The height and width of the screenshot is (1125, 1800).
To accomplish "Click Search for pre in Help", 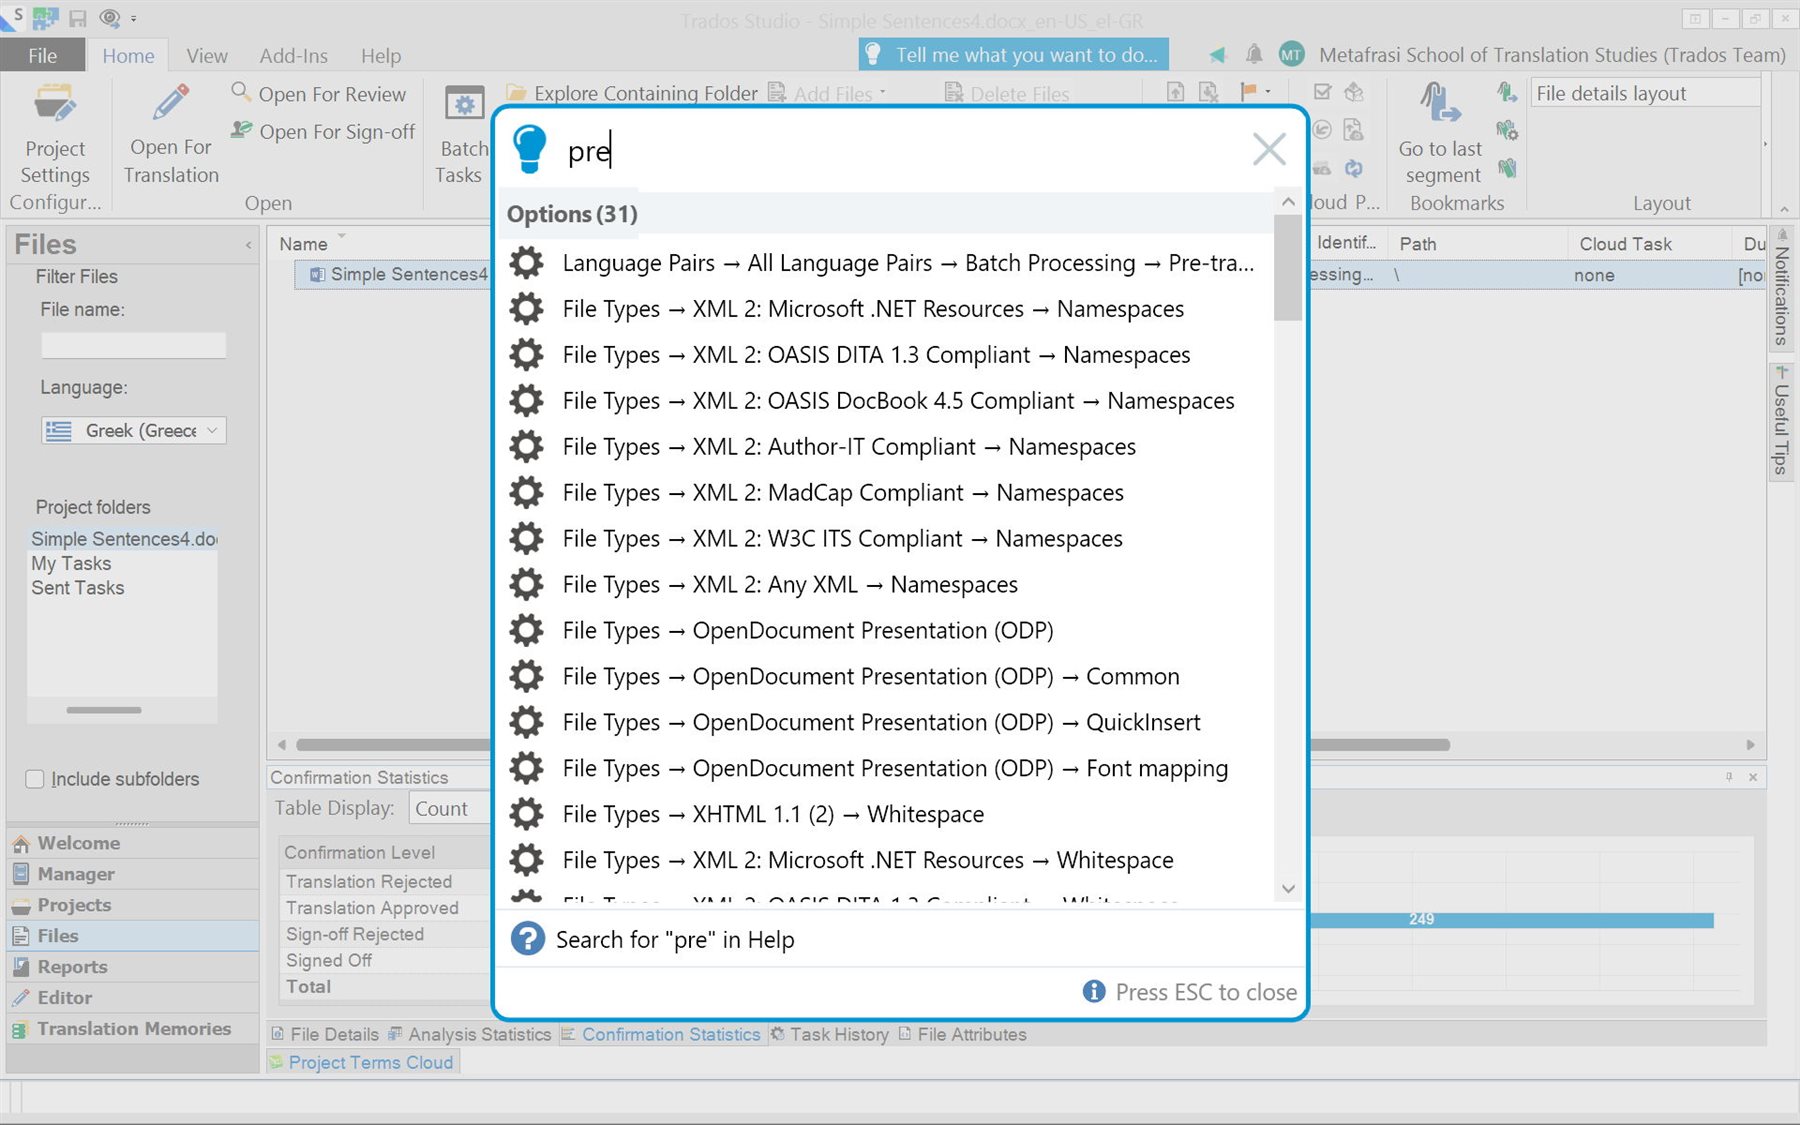I will (675, 939).
